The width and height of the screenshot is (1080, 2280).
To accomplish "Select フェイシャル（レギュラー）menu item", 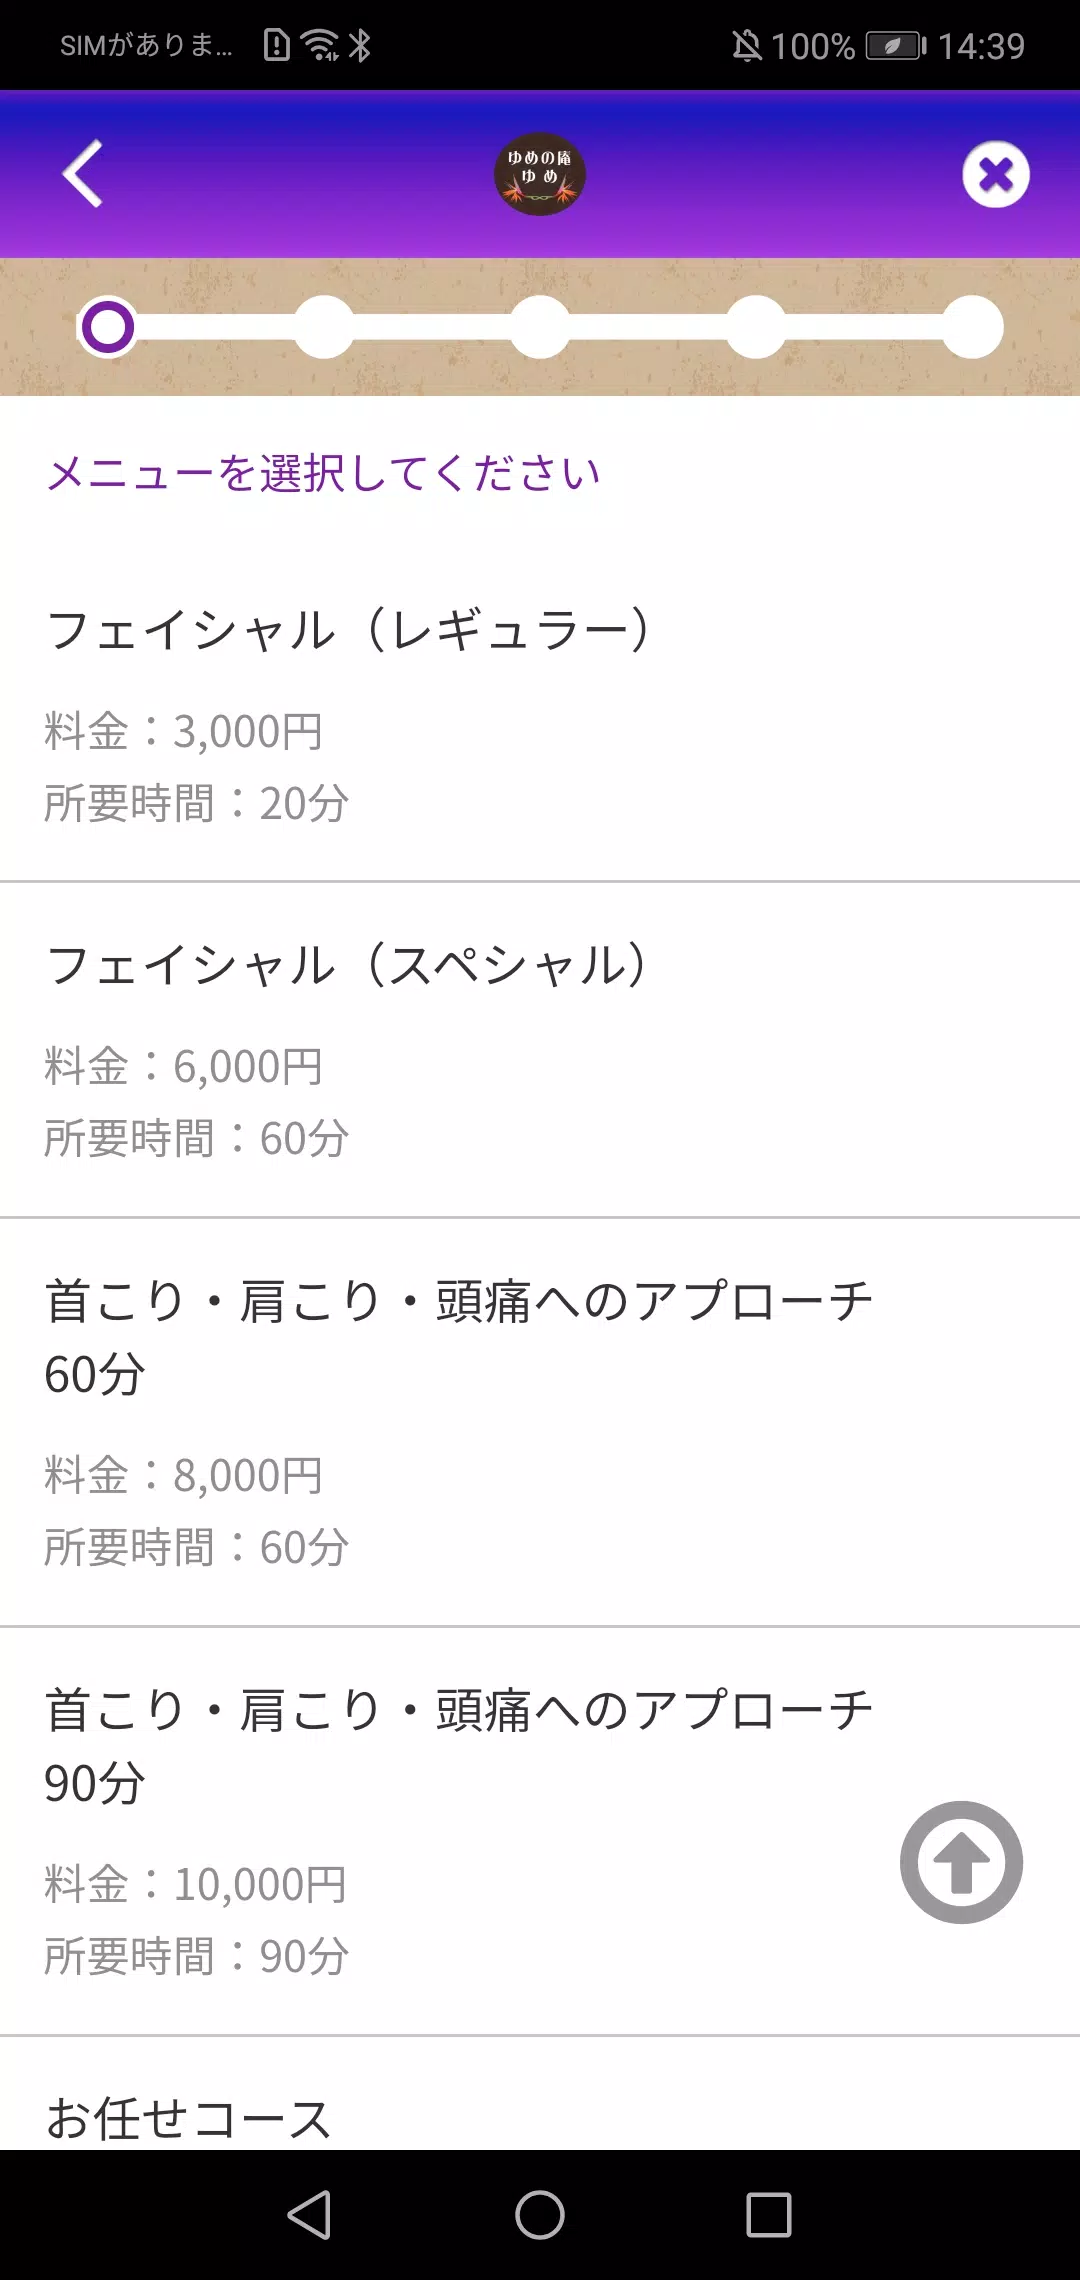I will pyautogui.click(x=540, y=713).
